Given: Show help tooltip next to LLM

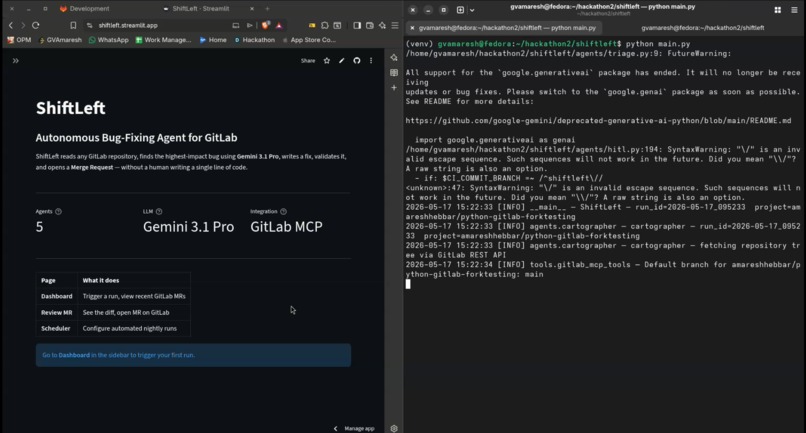Looking at the screenshot, I should (159, 211).
